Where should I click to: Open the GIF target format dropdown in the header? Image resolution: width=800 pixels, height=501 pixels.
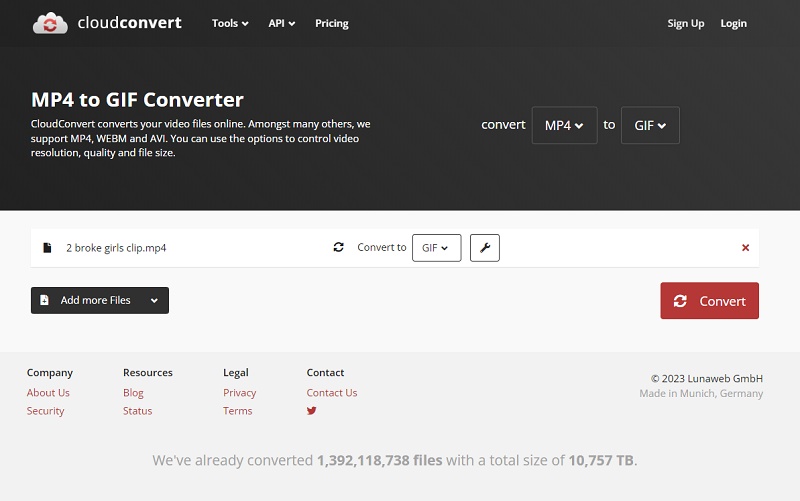(x=650, y=125)
